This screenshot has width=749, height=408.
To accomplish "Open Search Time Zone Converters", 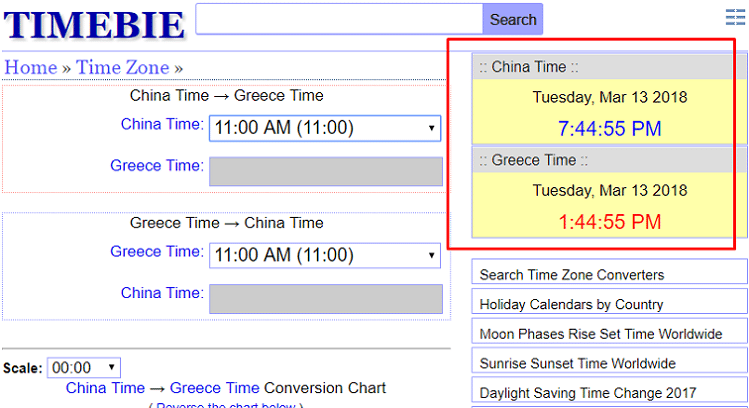I will (x=571, y=274).
